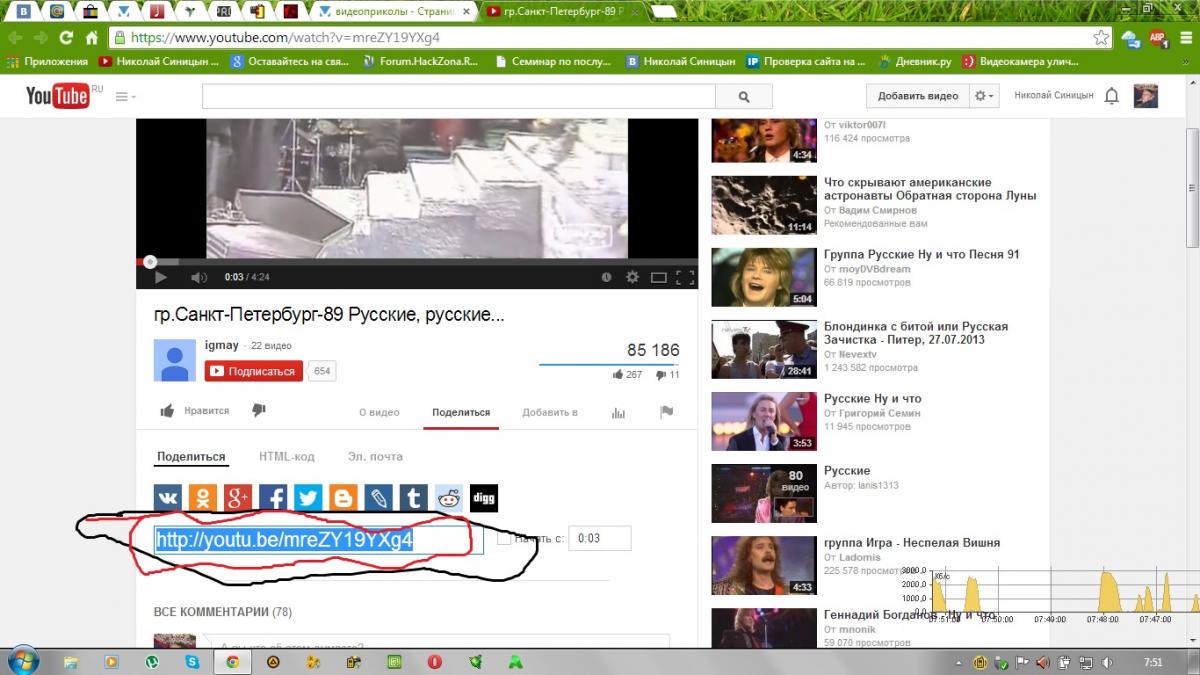Share video on Twitter
This screenshot has height=675, width=1200.
(308, 498)
